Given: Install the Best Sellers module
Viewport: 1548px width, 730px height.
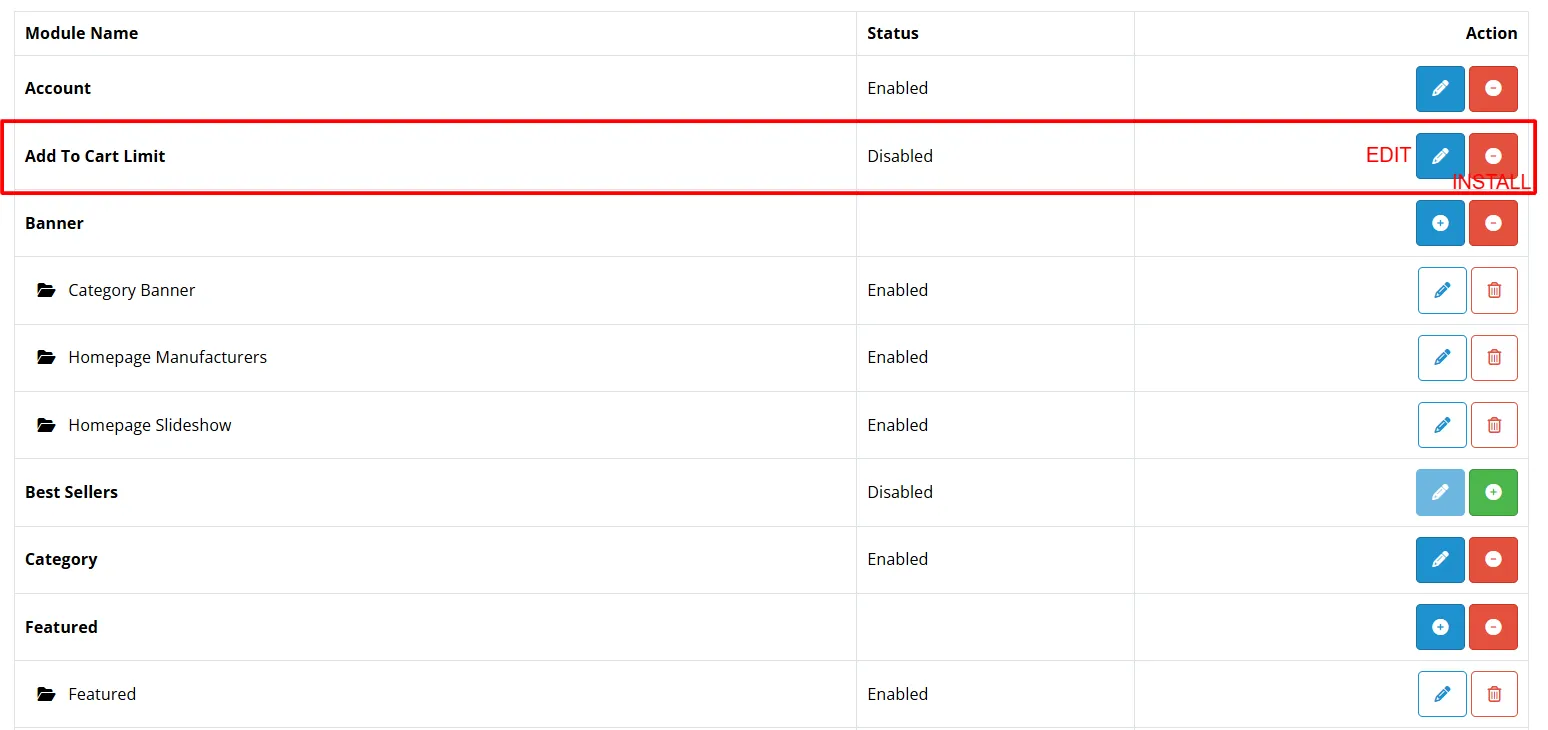Looking at the screenshot, I should 1493,492.
